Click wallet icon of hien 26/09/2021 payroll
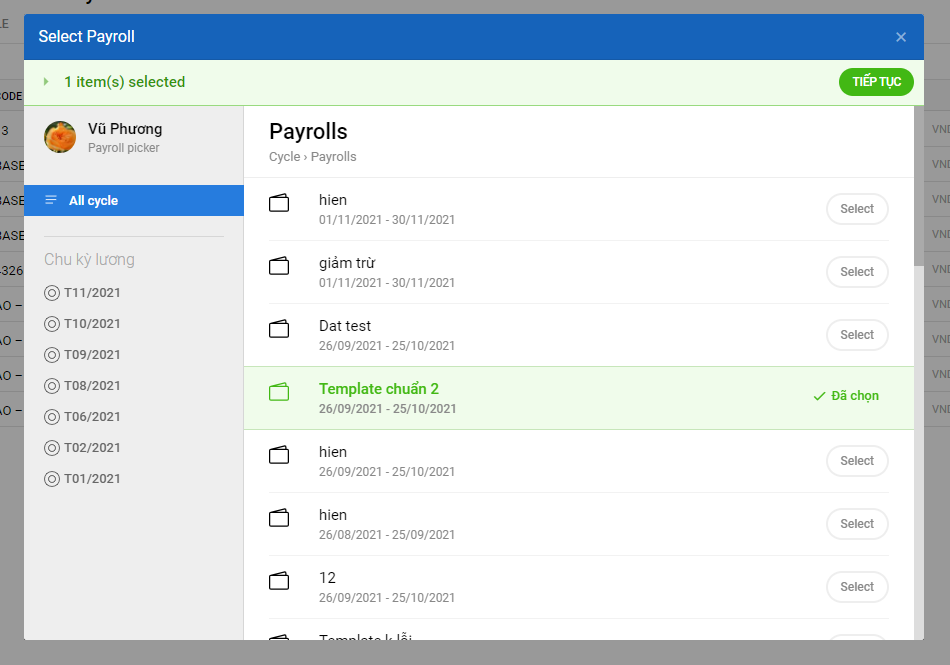This screenshot has height=665, width=950. pyautogui.click(x=279, y=455)
